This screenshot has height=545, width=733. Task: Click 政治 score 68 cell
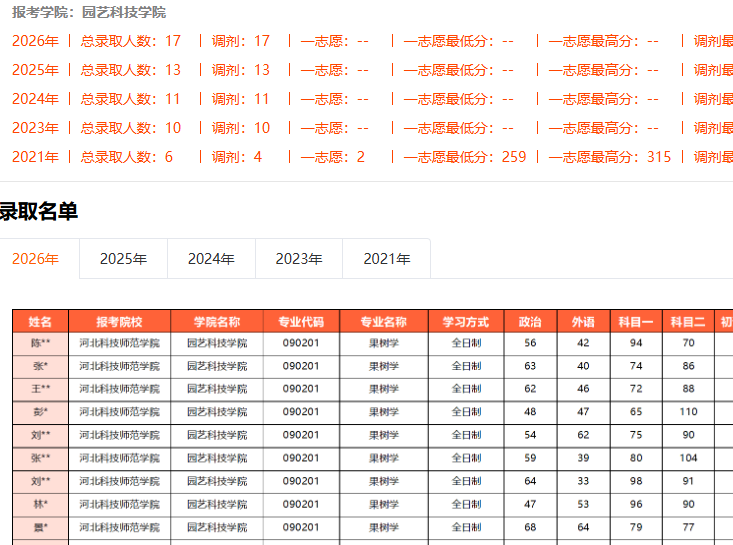[530, 527]
